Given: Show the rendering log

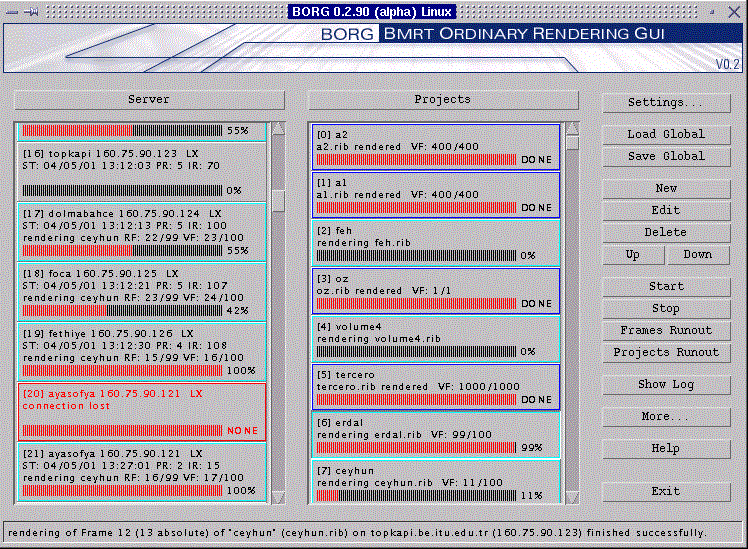Looking at the screenshot, I should click(665, 384).
